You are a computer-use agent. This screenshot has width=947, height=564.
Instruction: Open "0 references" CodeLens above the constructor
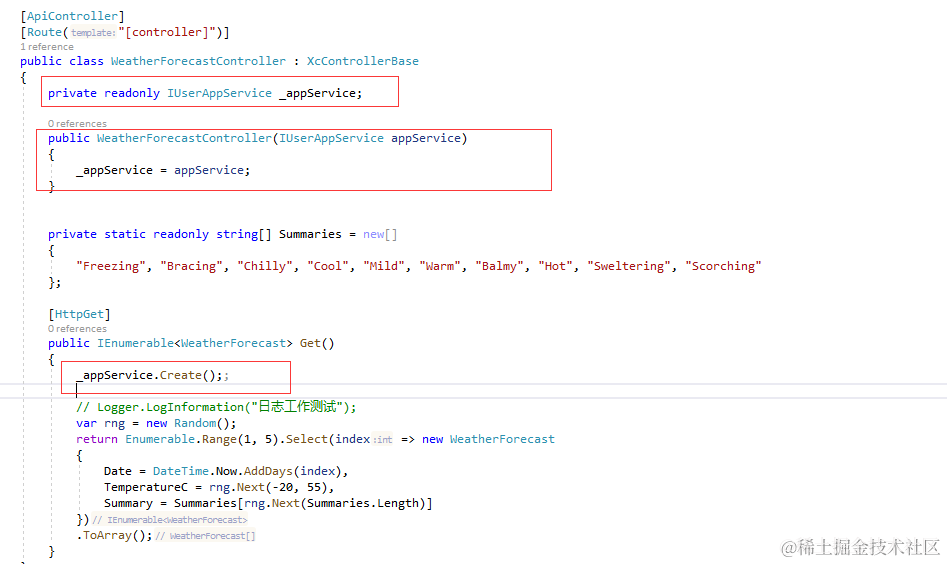(77, 124)
